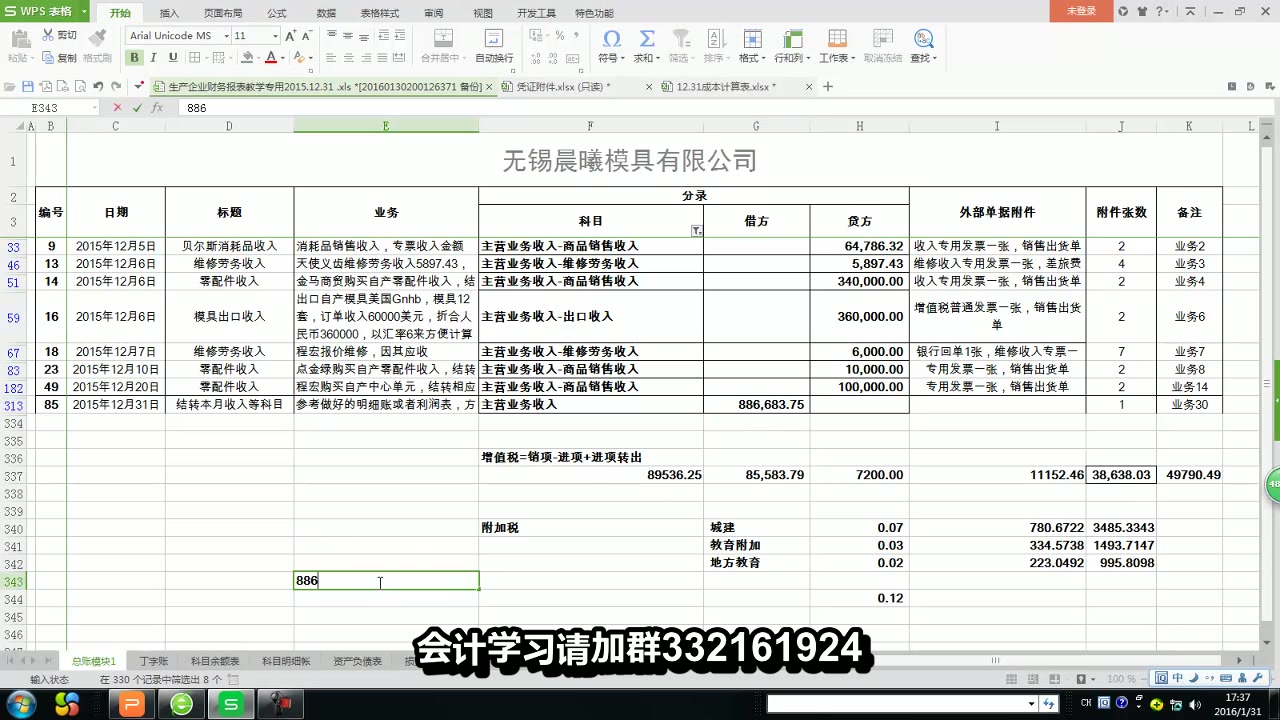Confirm entry with green checkmark

coord(137,107)
